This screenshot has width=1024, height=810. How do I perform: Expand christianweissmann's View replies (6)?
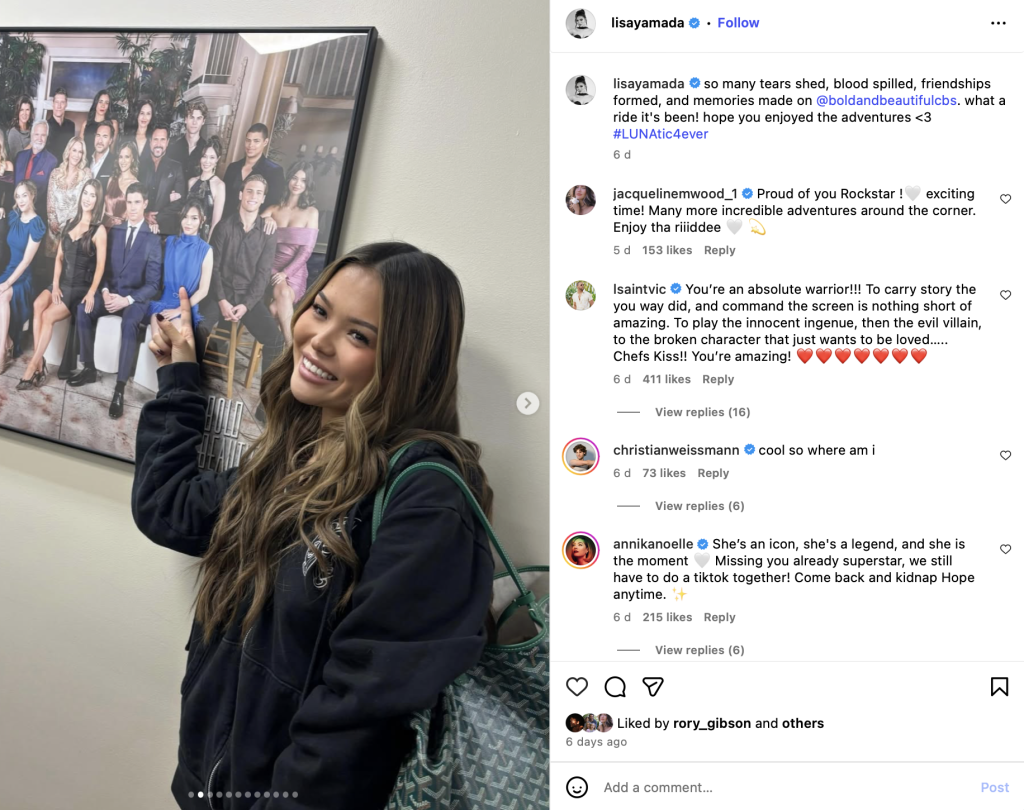(699, 506)
